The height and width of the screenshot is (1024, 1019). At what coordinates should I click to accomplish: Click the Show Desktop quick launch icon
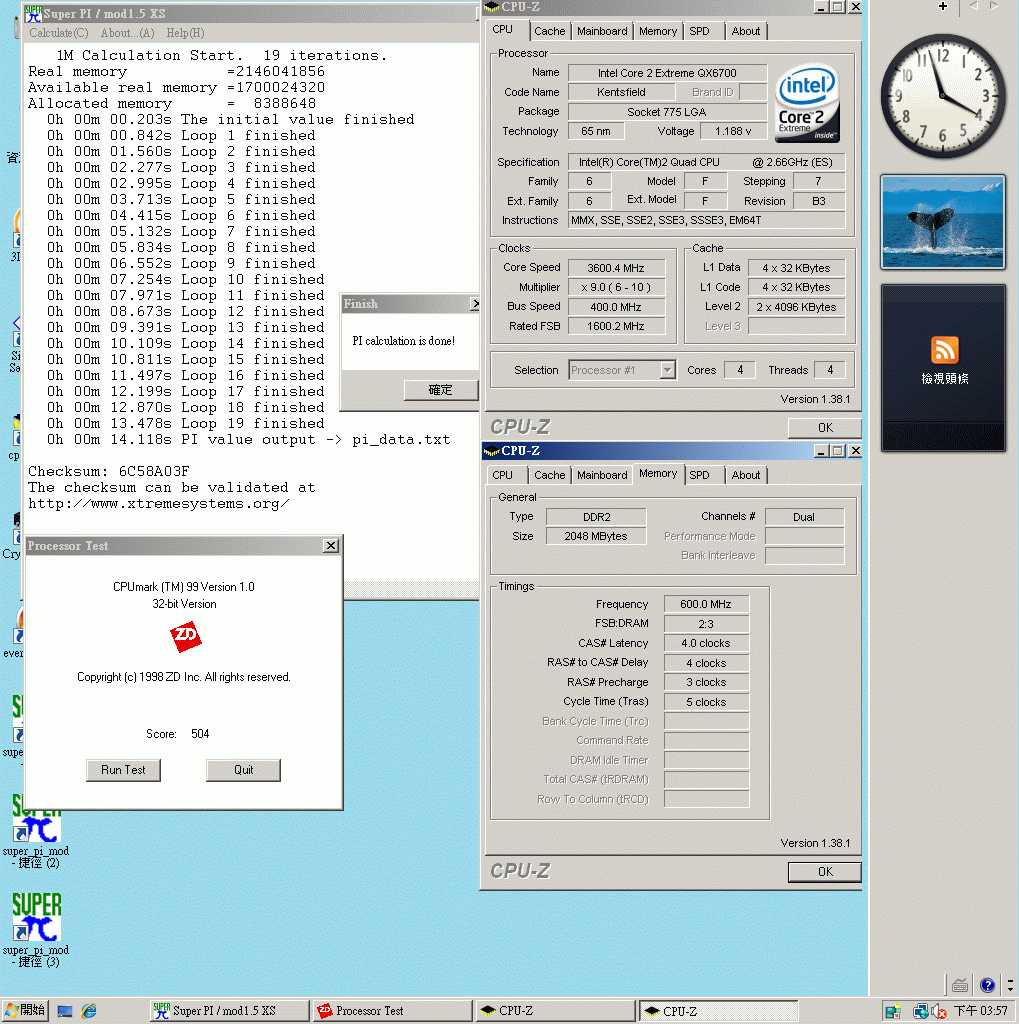tap(65, 1010)
